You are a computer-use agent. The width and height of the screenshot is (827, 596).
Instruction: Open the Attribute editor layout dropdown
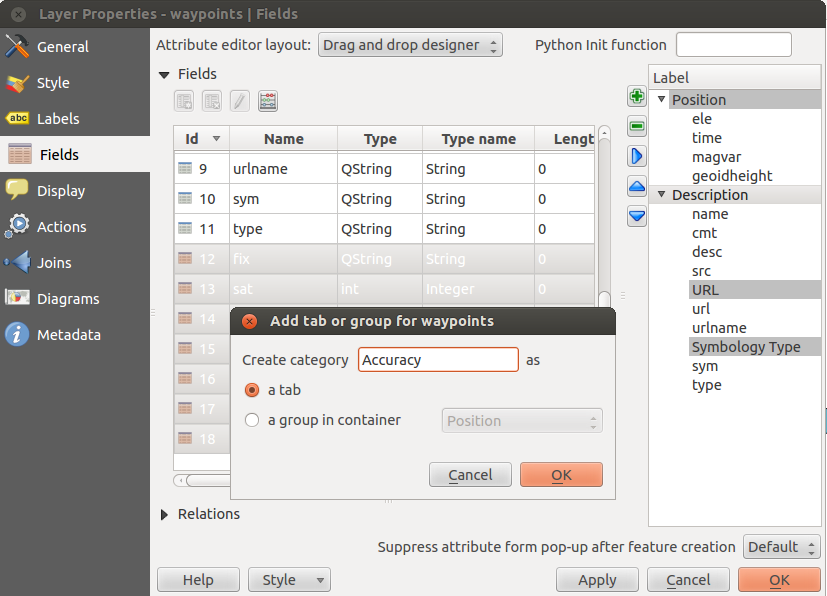tap(410, 45)
